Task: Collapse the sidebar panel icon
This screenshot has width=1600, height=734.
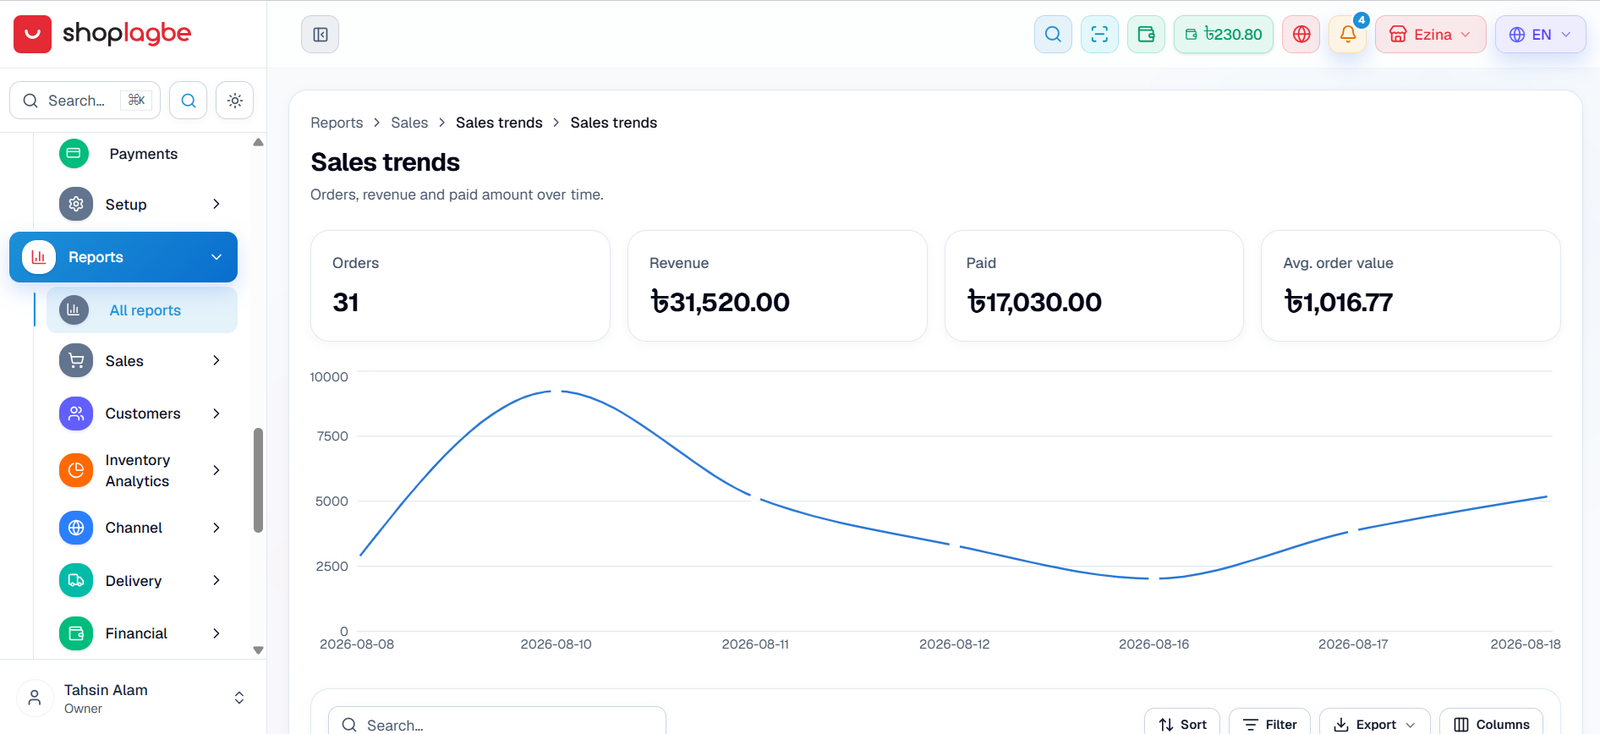Action: 320,34
